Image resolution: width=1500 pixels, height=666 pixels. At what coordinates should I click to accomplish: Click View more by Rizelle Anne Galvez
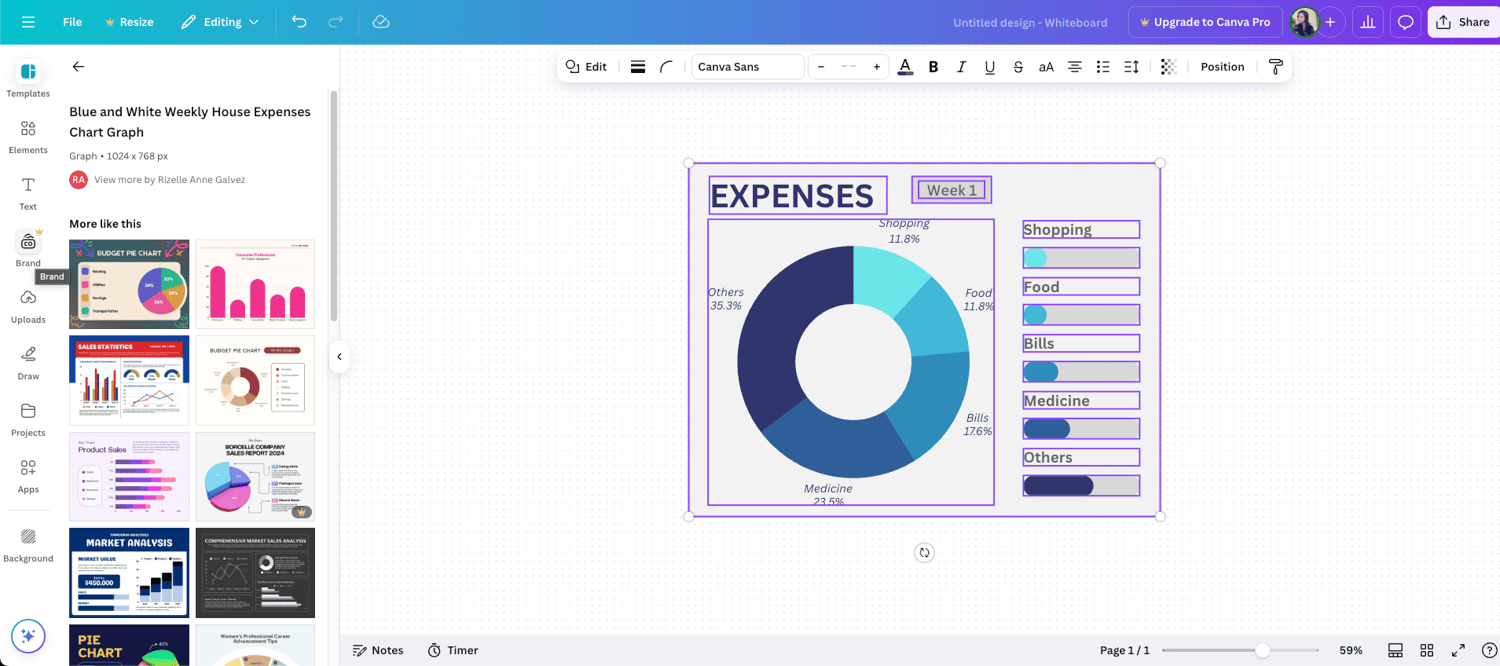coord(169,180)
